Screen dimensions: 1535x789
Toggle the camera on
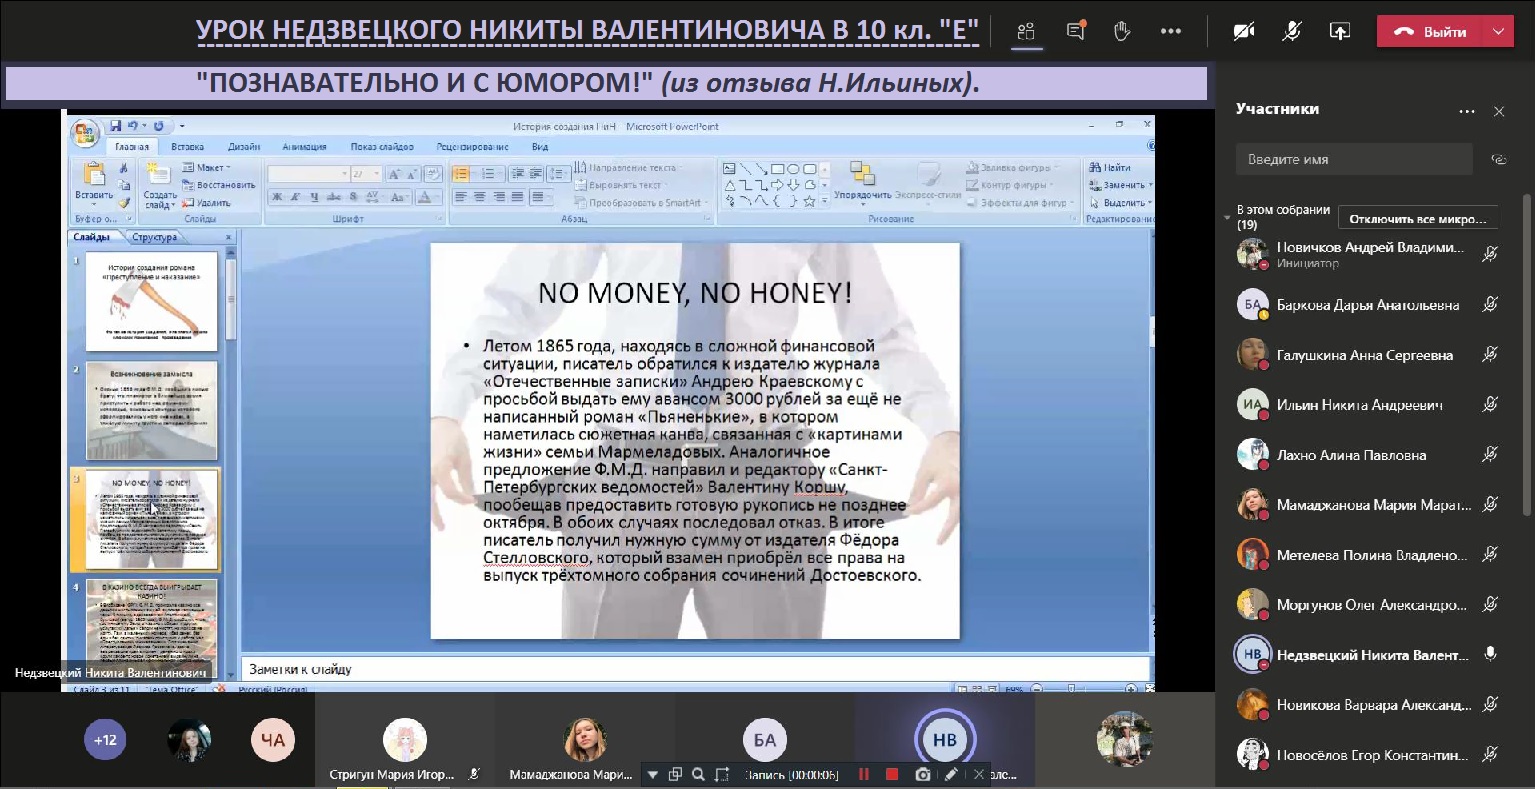[x=1244, y=31]
